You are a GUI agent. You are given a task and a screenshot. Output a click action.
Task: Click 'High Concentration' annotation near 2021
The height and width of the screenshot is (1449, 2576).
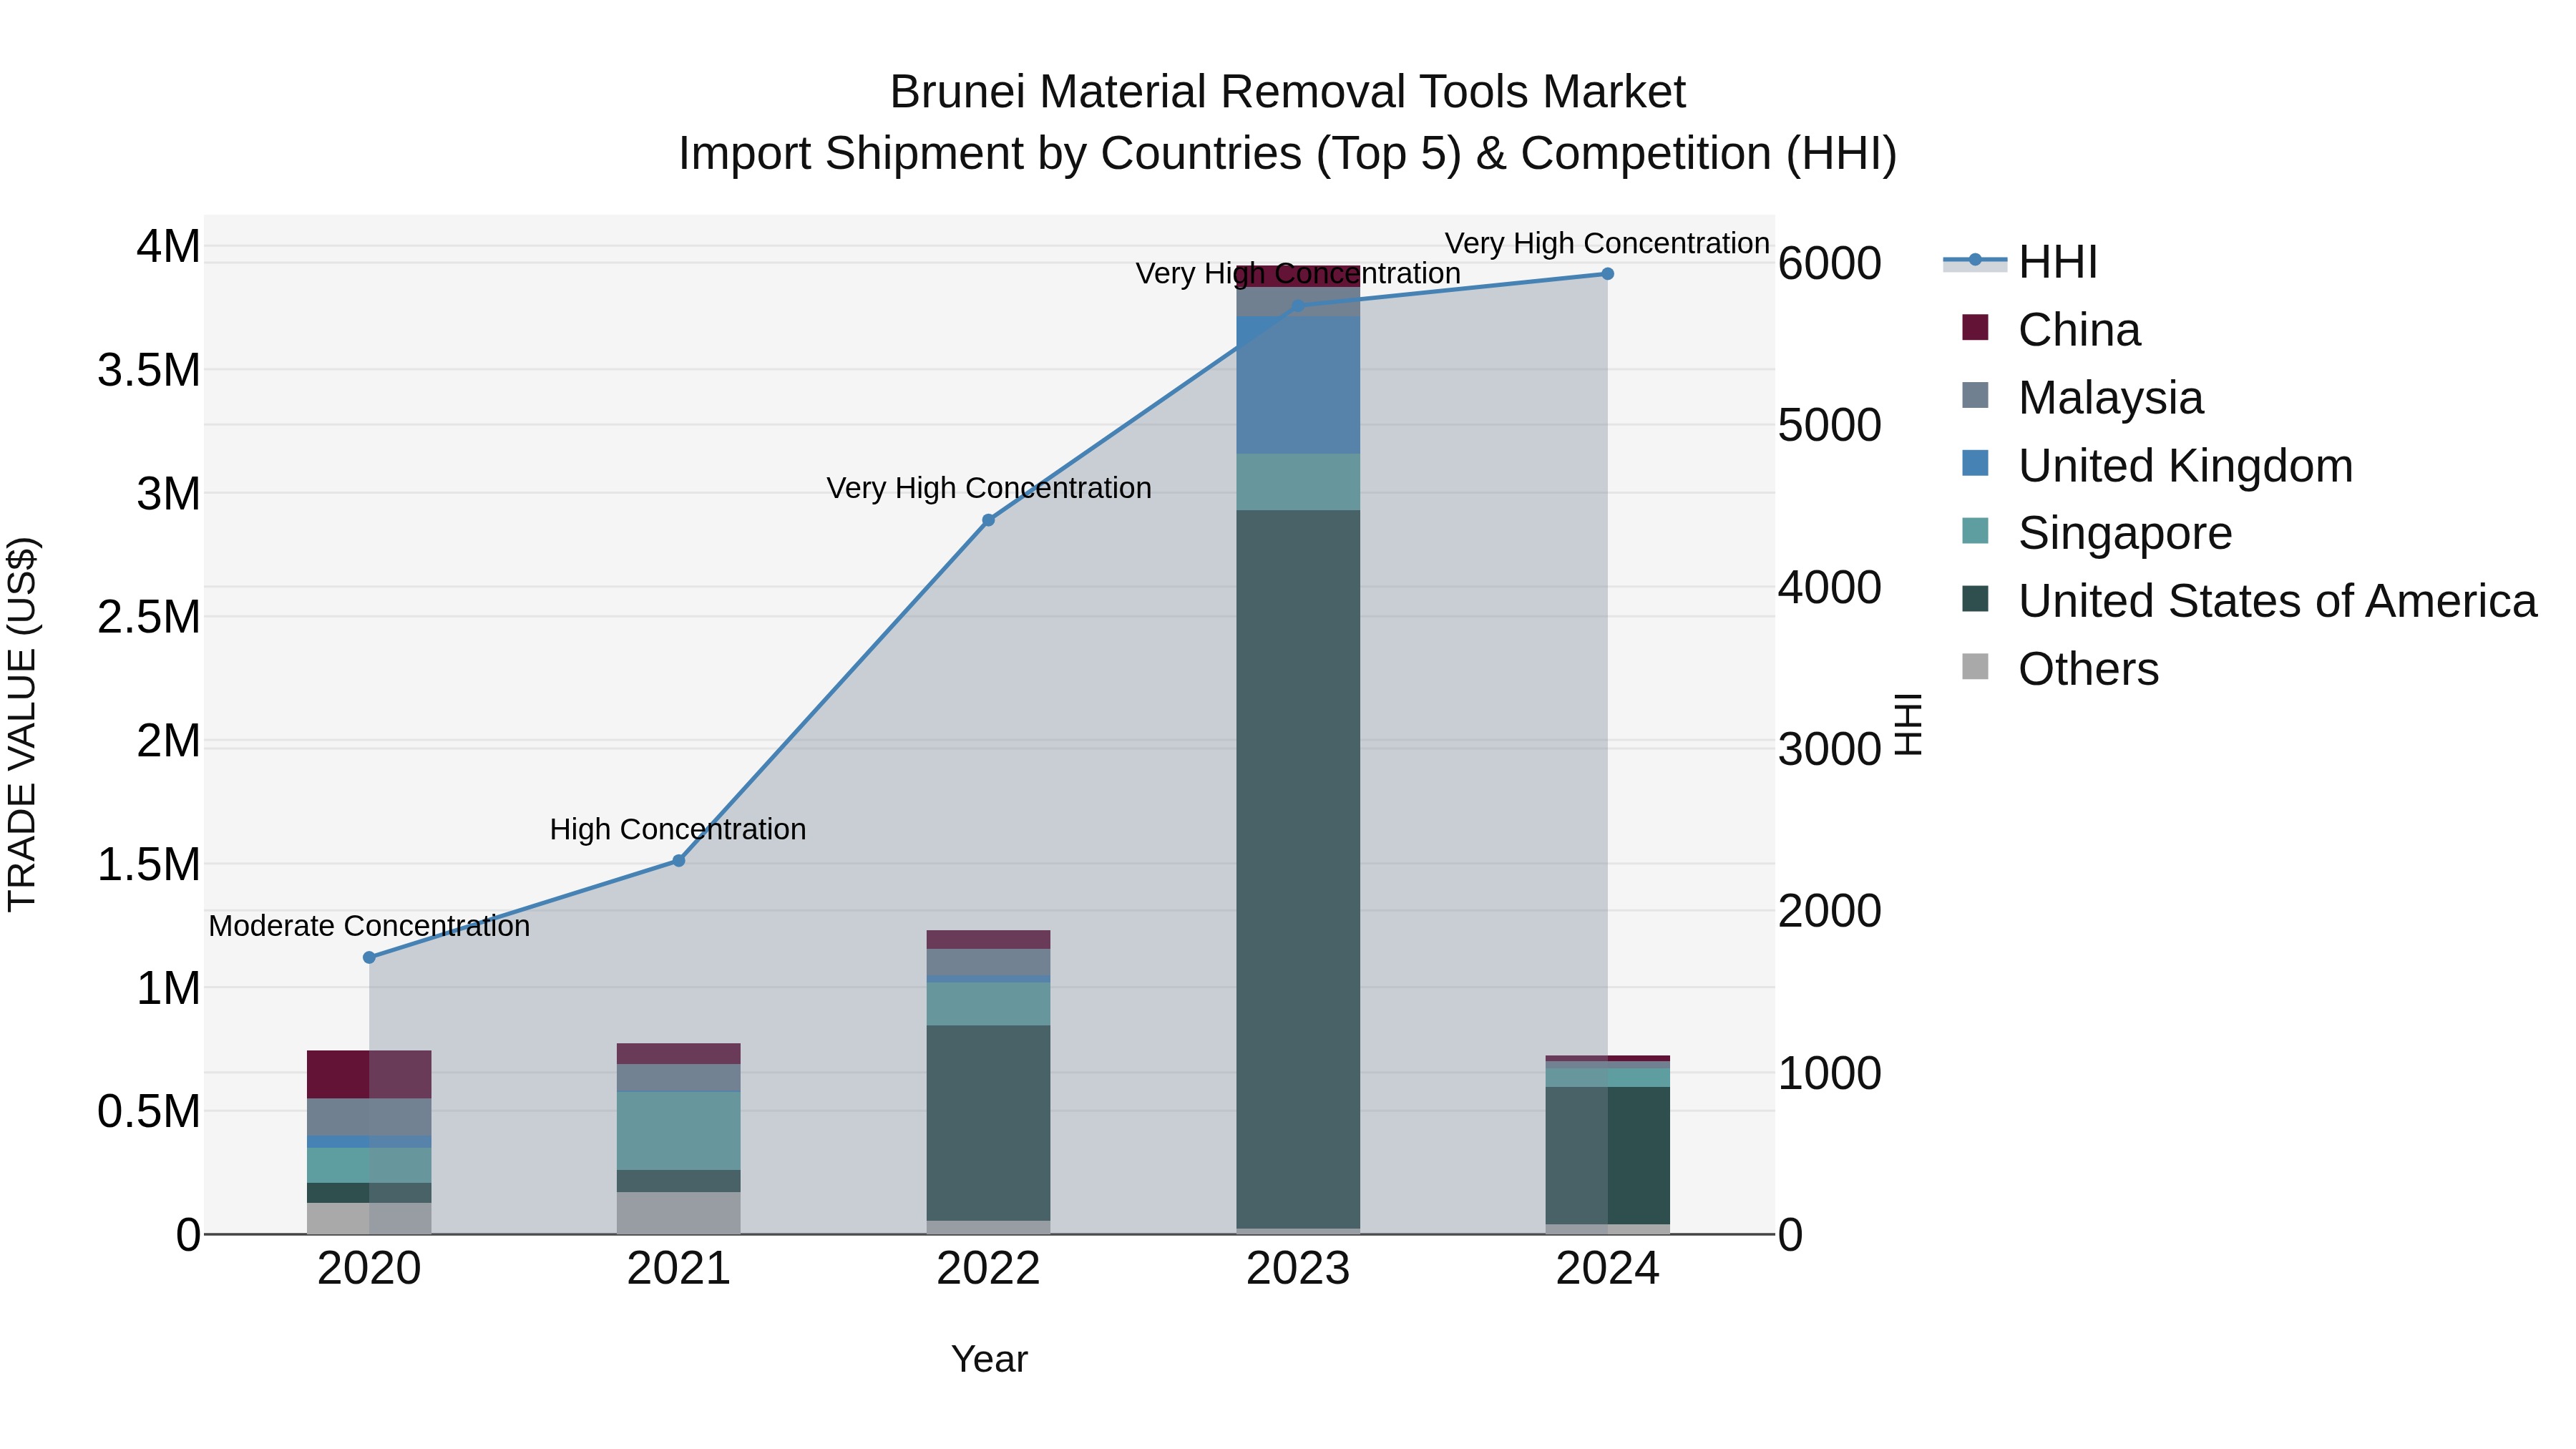(x=678, y=829)
